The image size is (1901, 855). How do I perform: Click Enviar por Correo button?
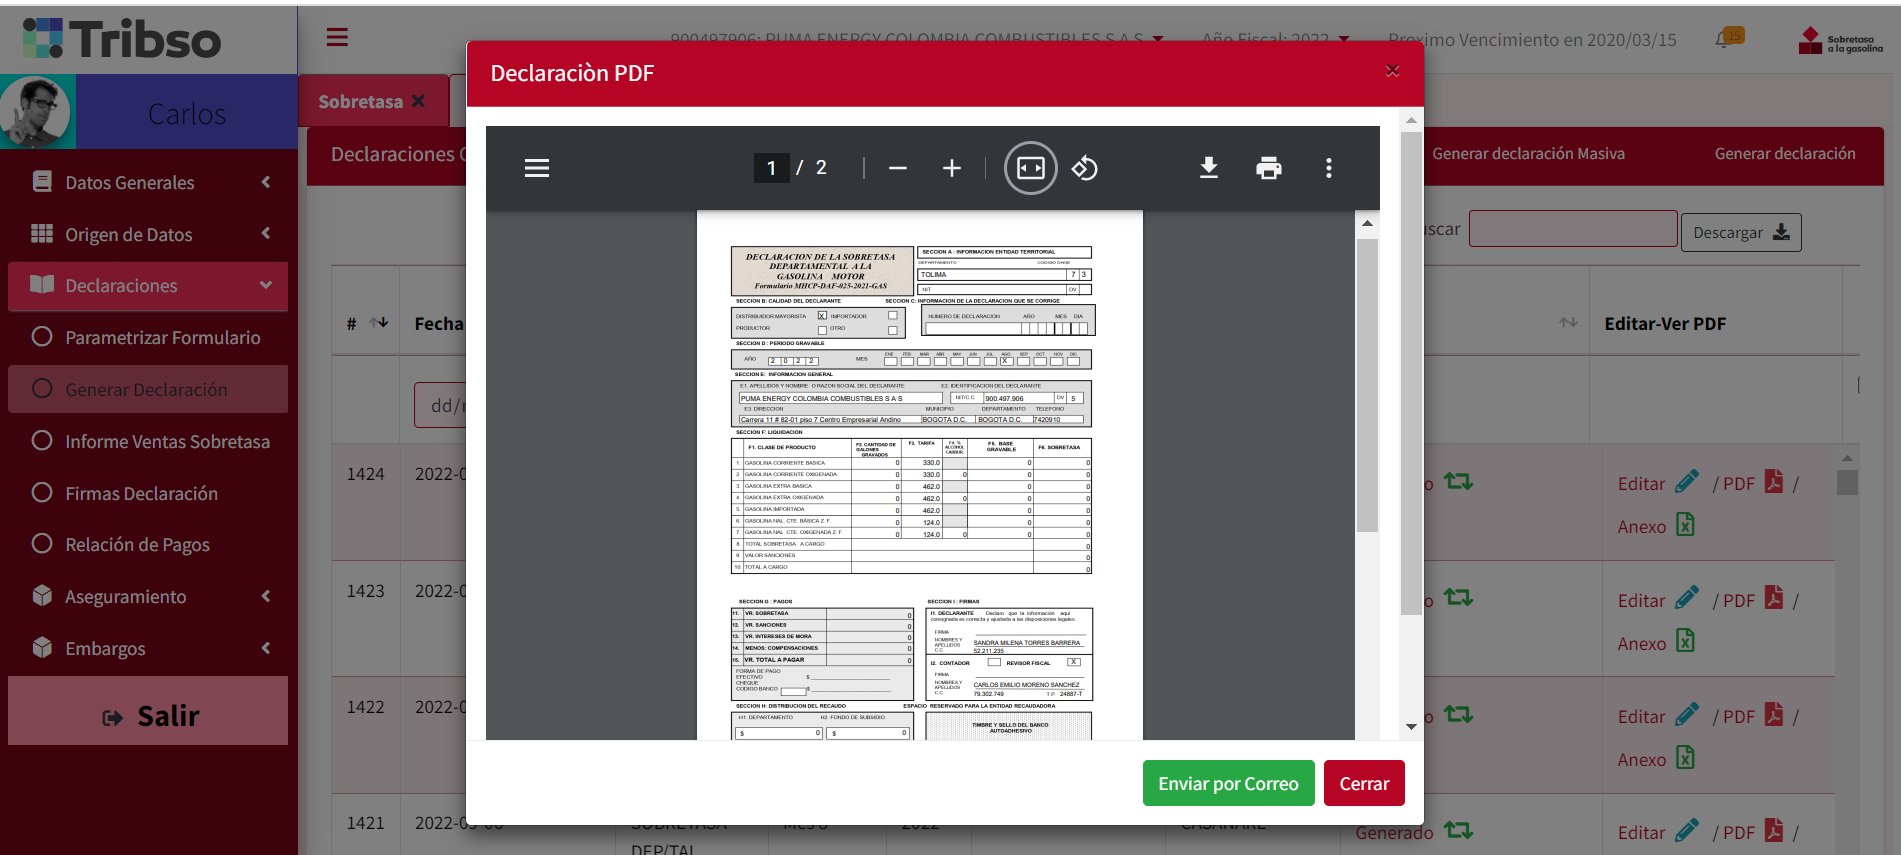[1228, 783]
